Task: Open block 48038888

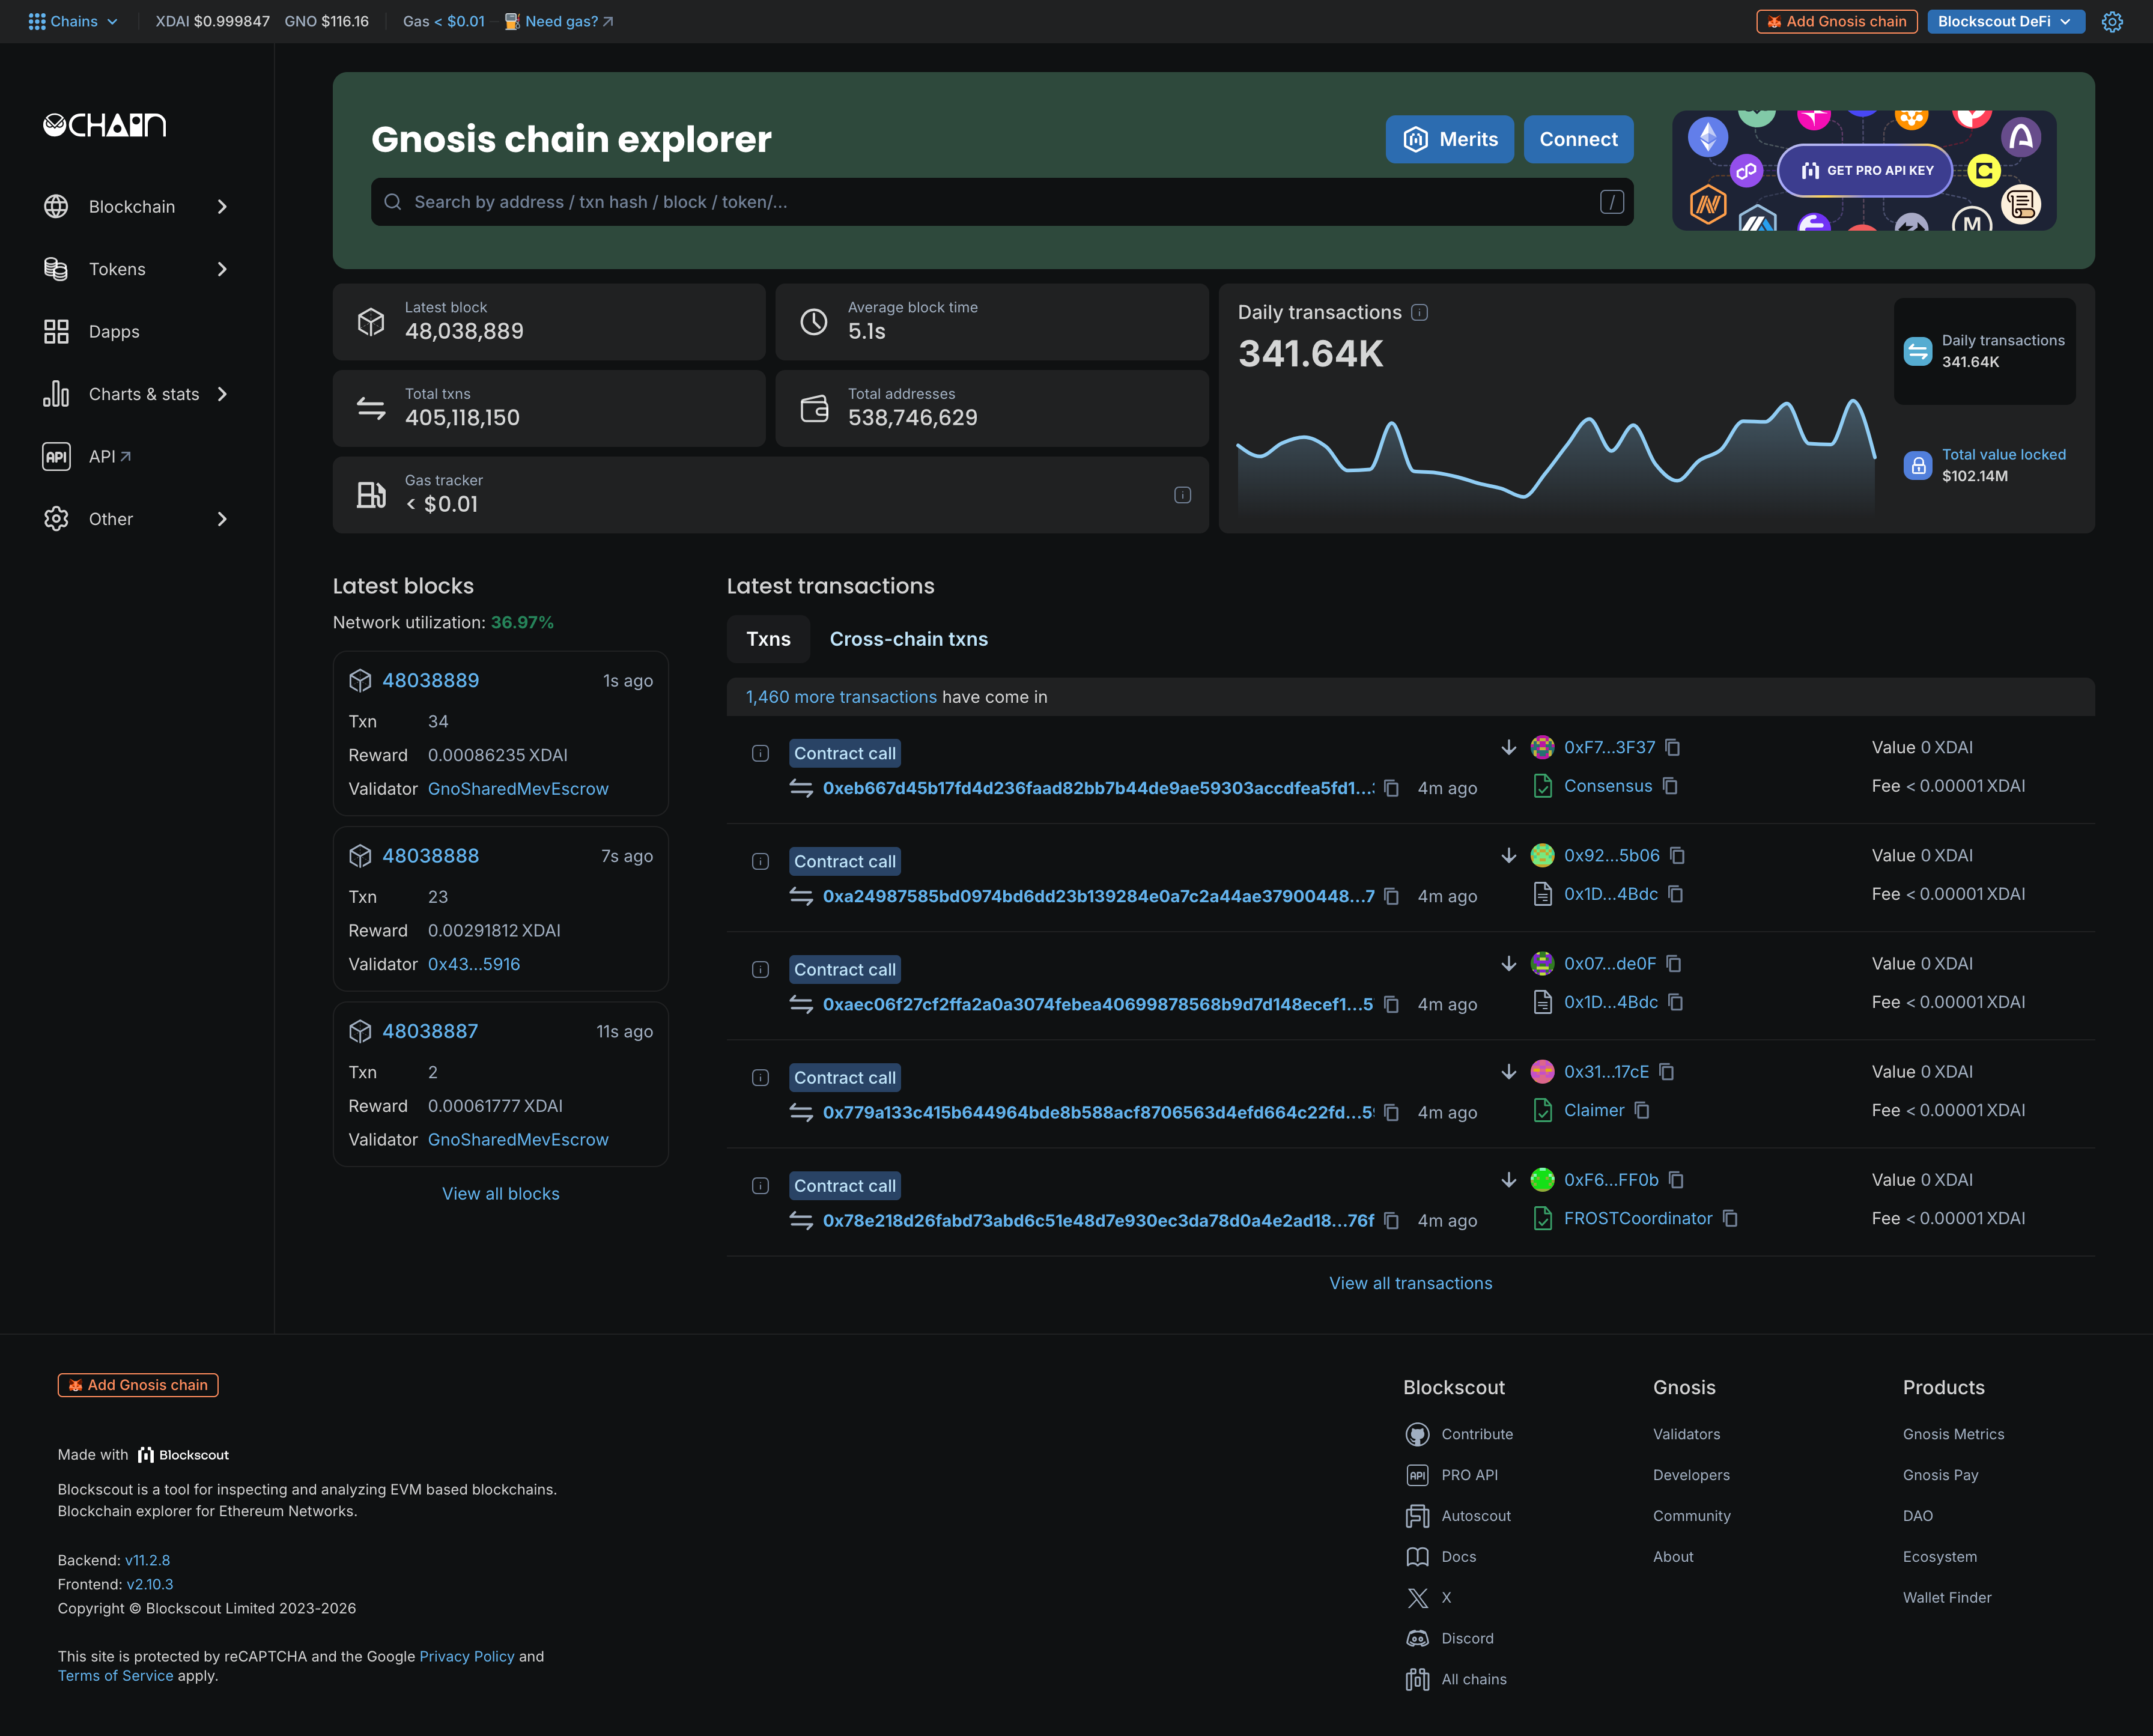Action: 431,856
